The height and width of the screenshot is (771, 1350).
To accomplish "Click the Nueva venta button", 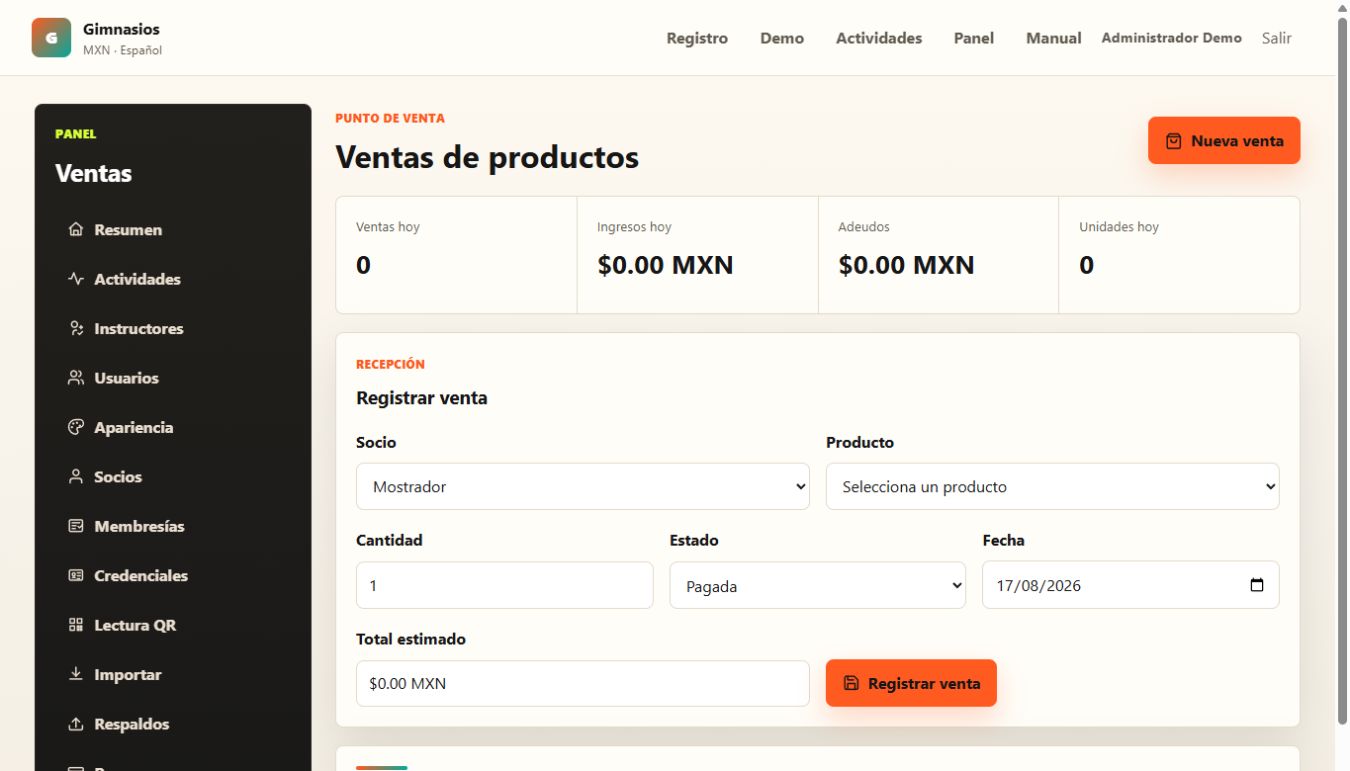I will 1224,141.
